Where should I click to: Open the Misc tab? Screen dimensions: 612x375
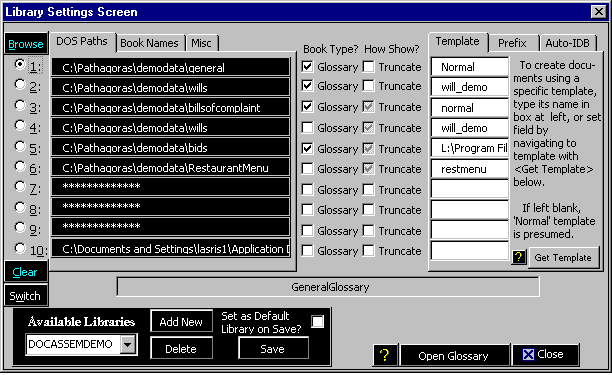click(201, 43)
